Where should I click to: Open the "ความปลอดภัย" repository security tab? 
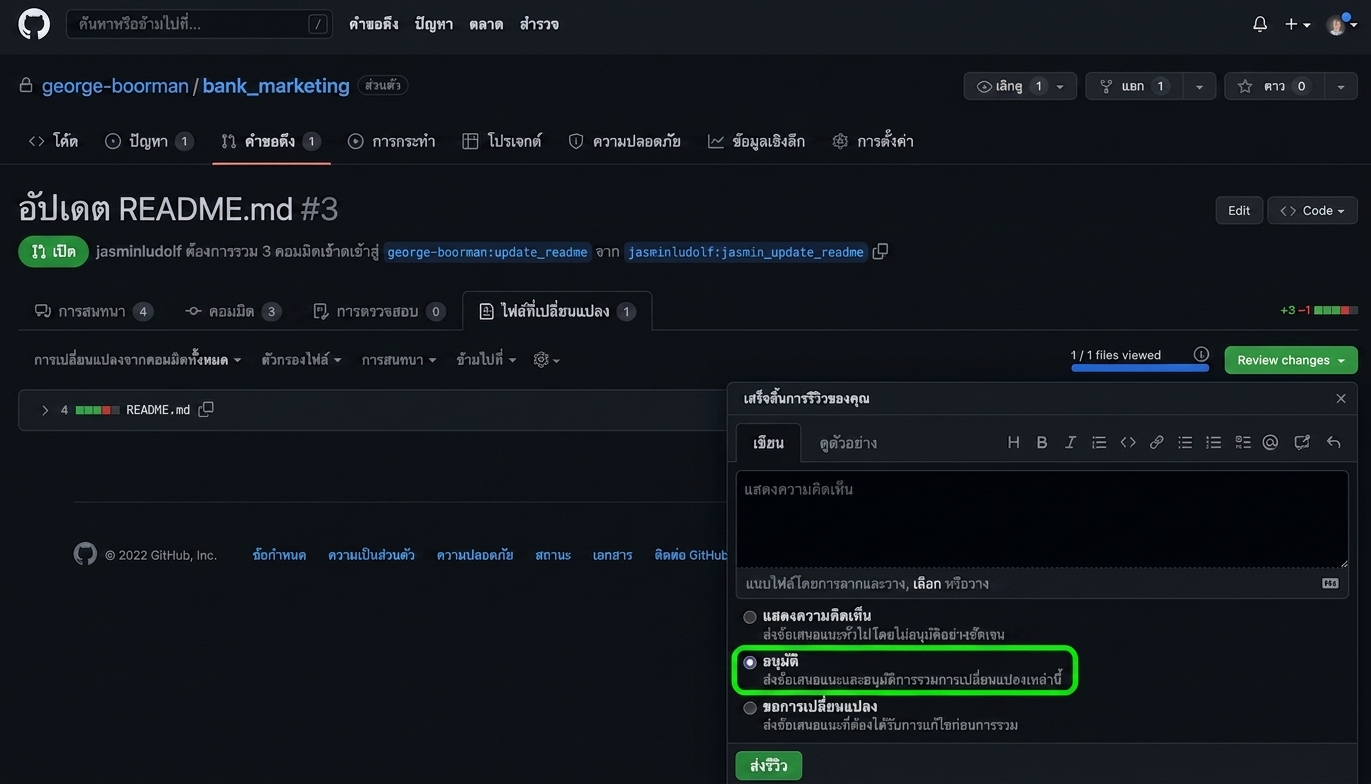pyautogui.click(x=624, y=141)
